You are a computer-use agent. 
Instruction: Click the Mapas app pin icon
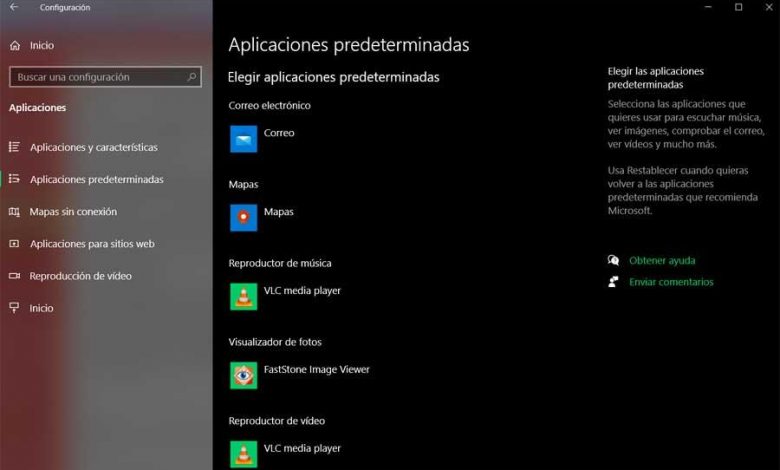coord(244,218)
